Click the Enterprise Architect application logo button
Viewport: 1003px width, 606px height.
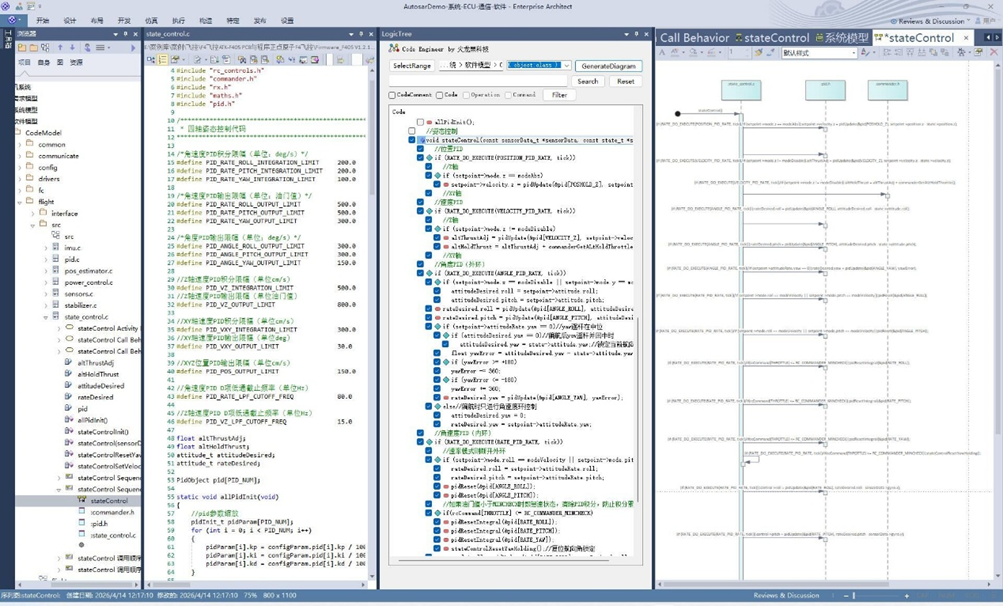point(12,20)
